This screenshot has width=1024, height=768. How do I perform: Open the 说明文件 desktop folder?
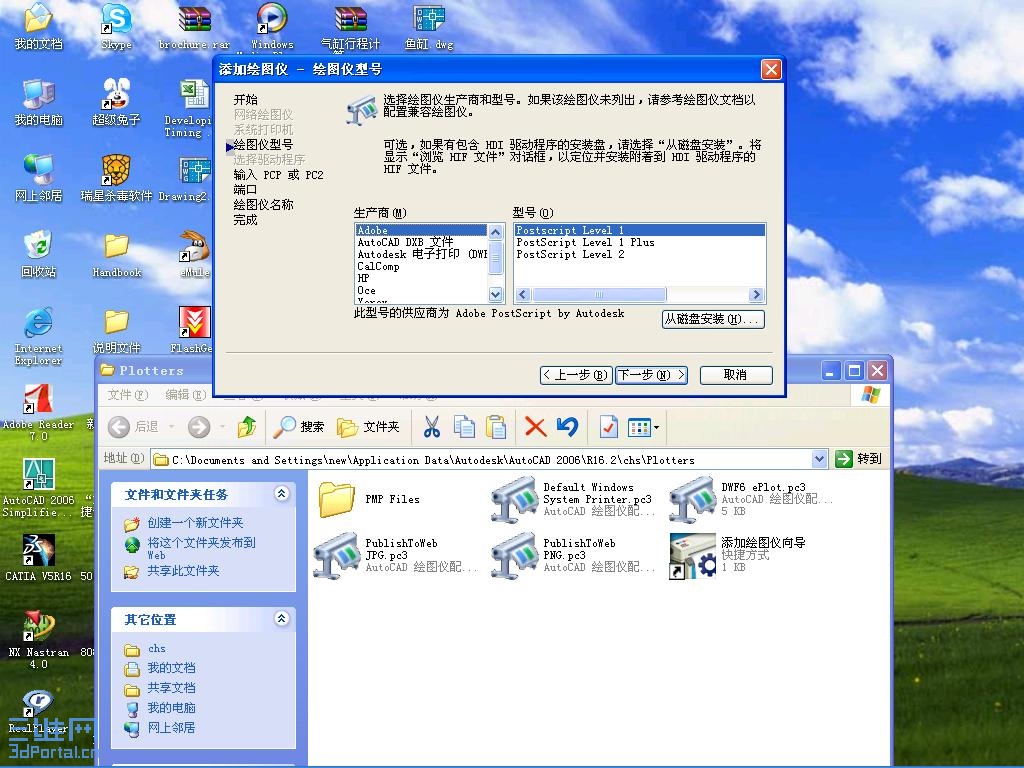[116, 330]
